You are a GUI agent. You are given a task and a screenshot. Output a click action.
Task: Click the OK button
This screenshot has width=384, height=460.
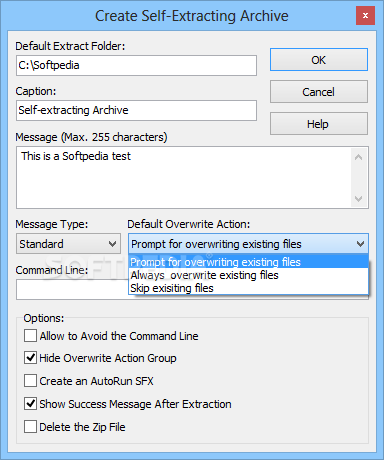[x=319, y=60]
